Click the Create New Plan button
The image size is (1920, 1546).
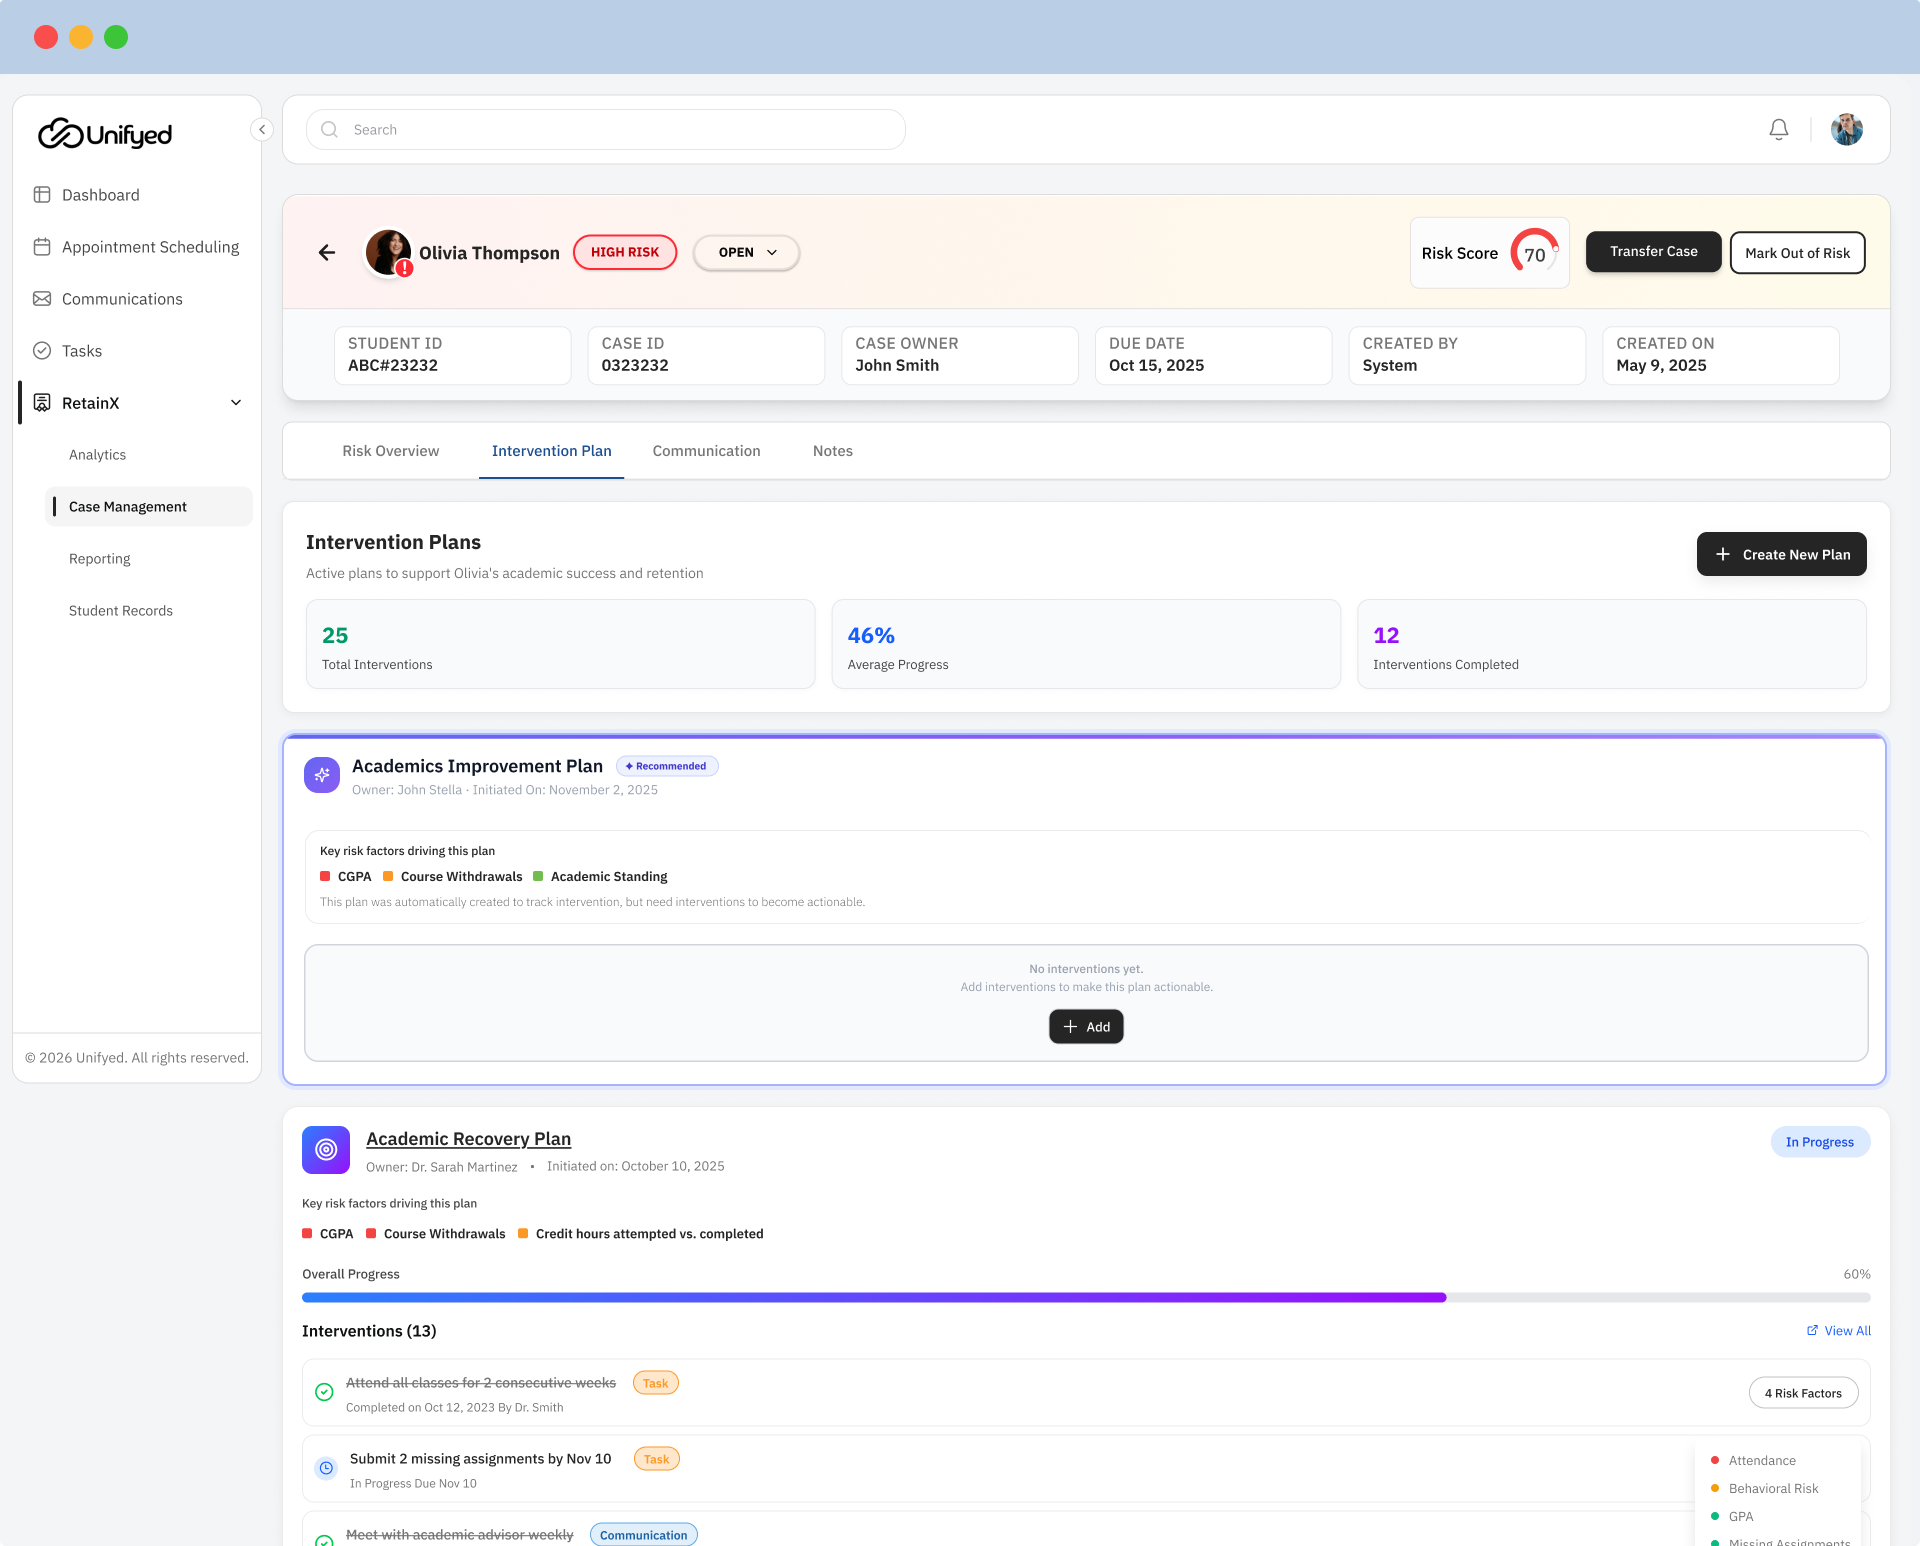click(1781, 554)
